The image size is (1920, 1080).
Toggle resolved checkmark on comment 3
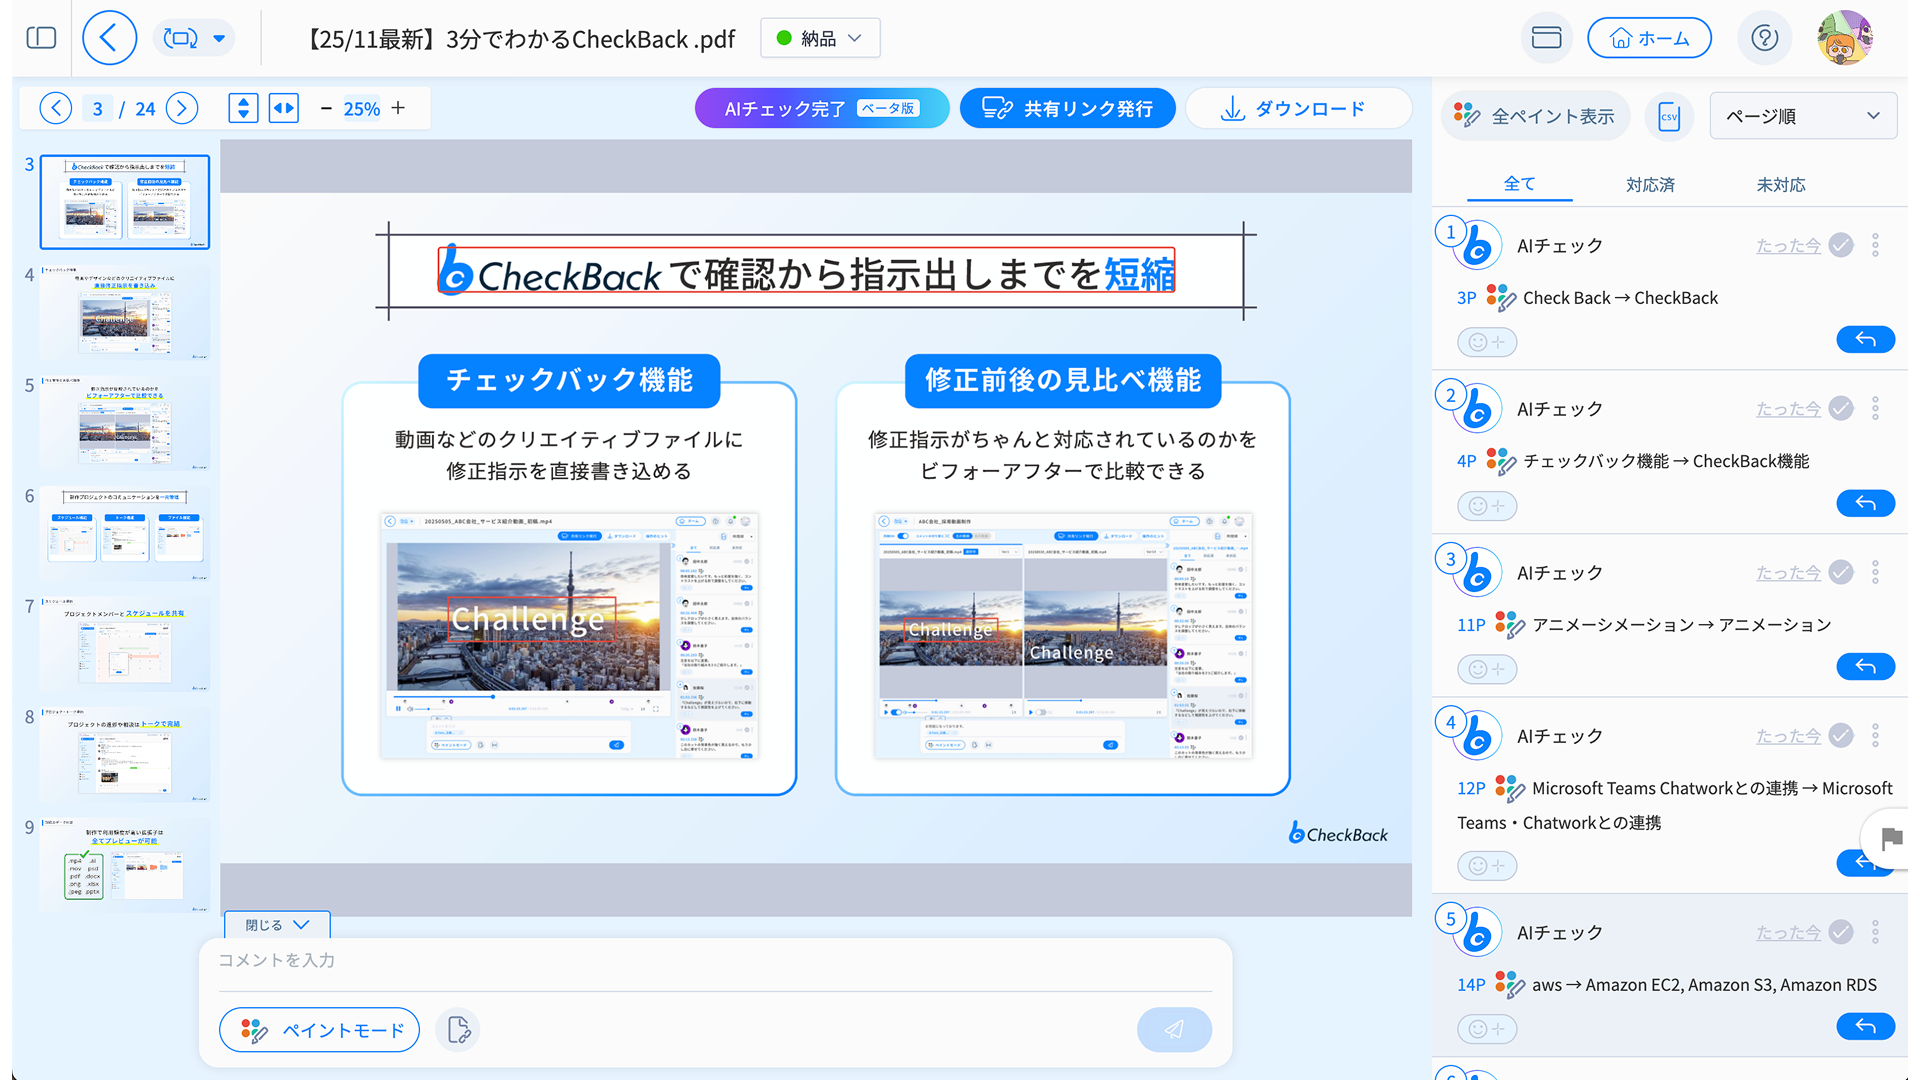point(1840,572)
